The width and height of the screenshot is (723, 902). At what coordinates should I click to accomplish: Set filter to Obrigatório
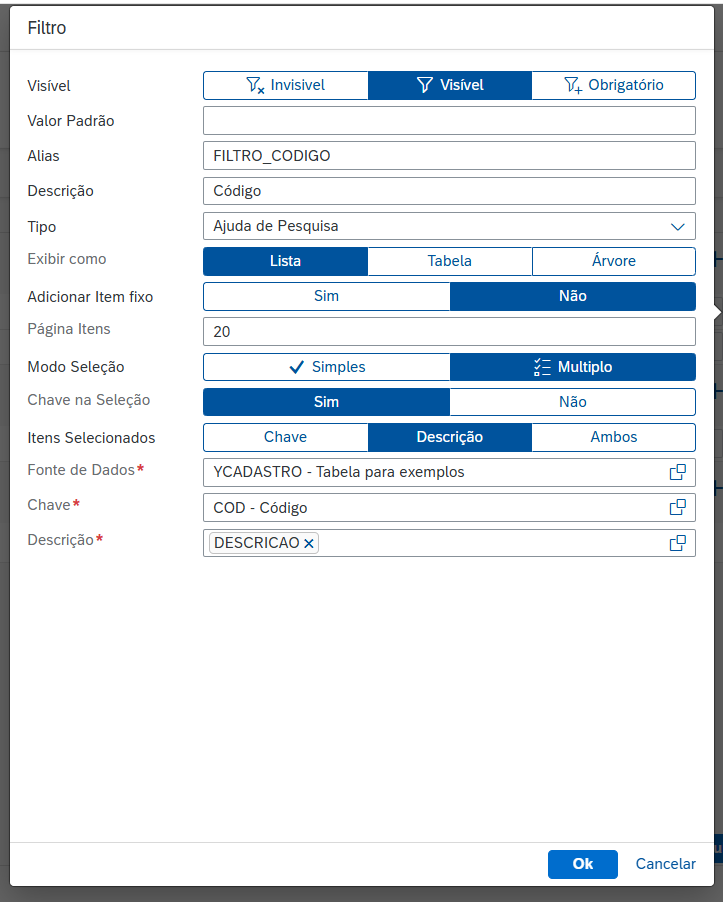614,85
